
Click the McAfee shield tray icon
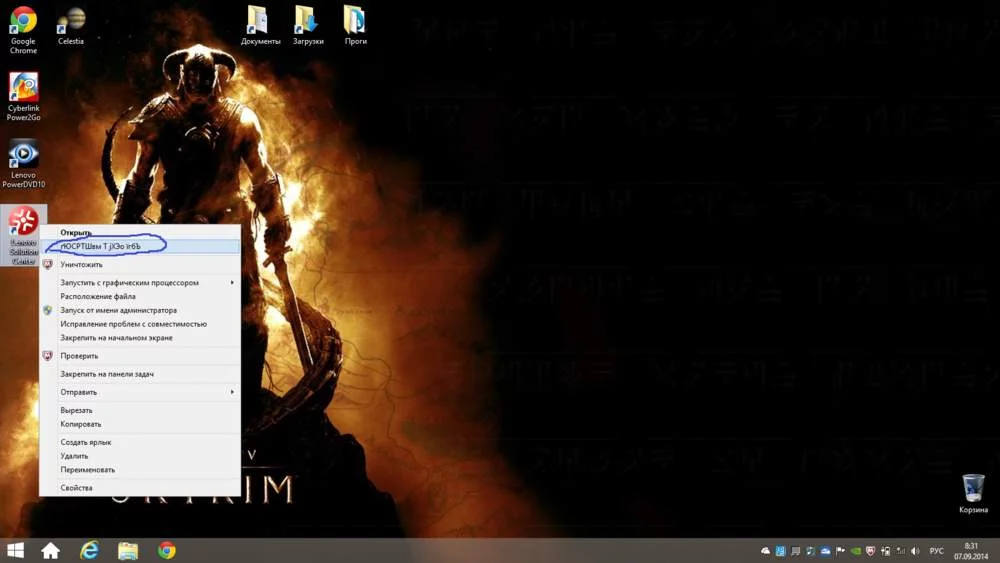point(870,551)
